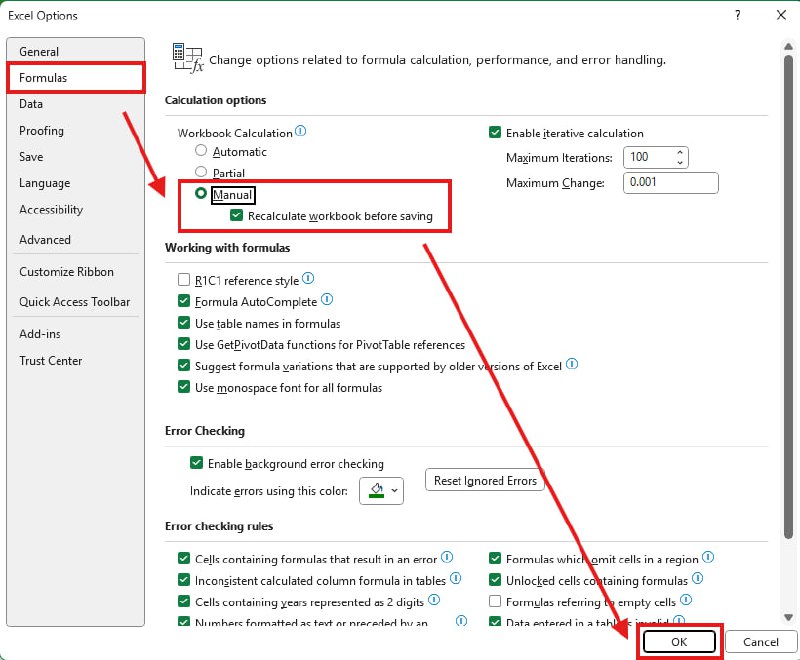800x660 pixels.
Task: Click the Reset Ignored Errors button
Action: tap(485, 481)
